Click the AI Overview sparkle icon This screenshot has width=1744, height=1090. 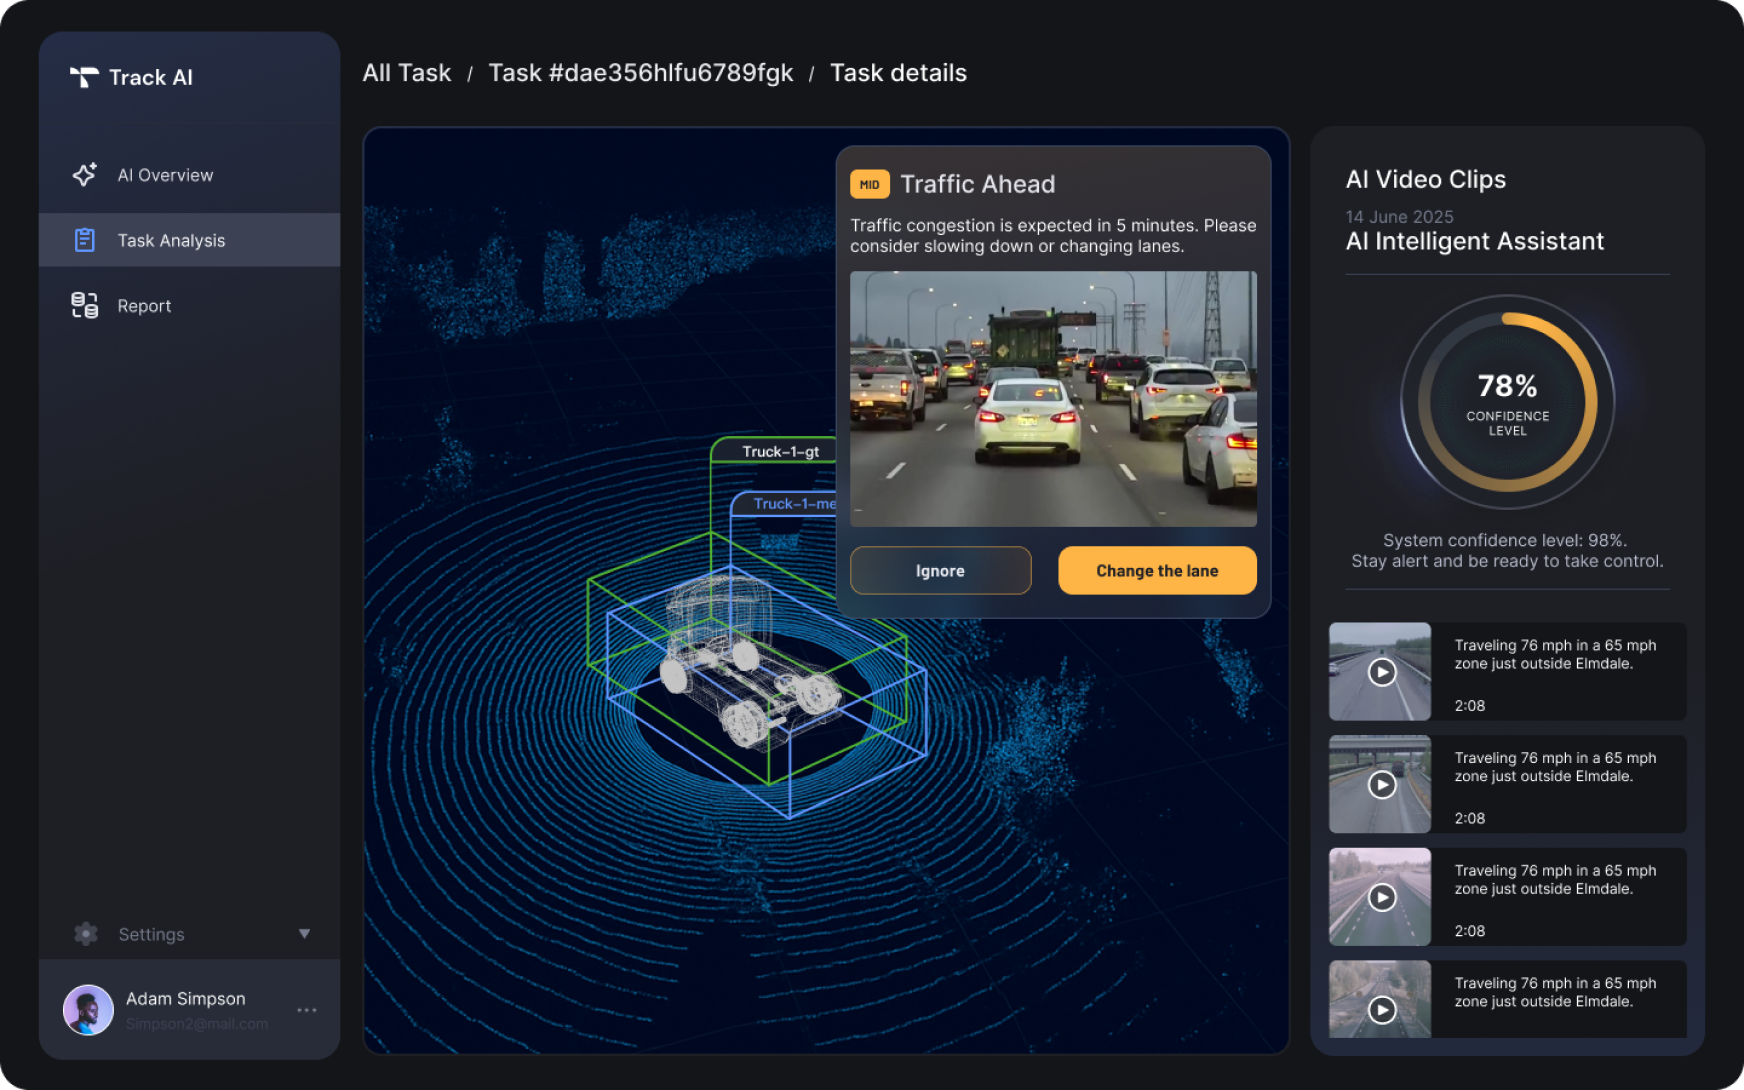coord(85,174)
